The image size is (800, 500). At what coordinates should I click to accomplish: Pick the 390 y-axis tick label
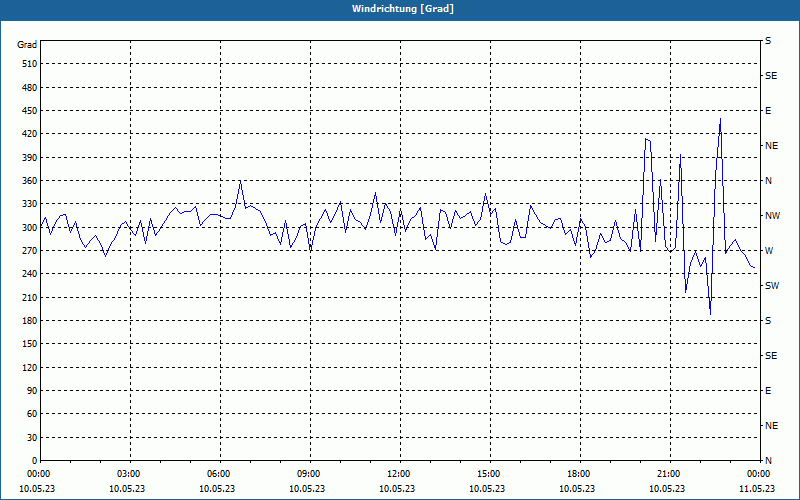coord(30,158)
